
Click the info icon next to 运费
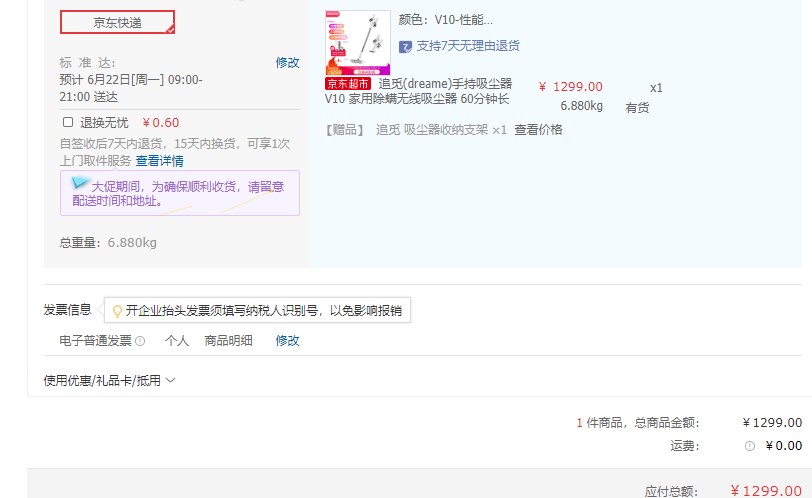click(749, 446)
